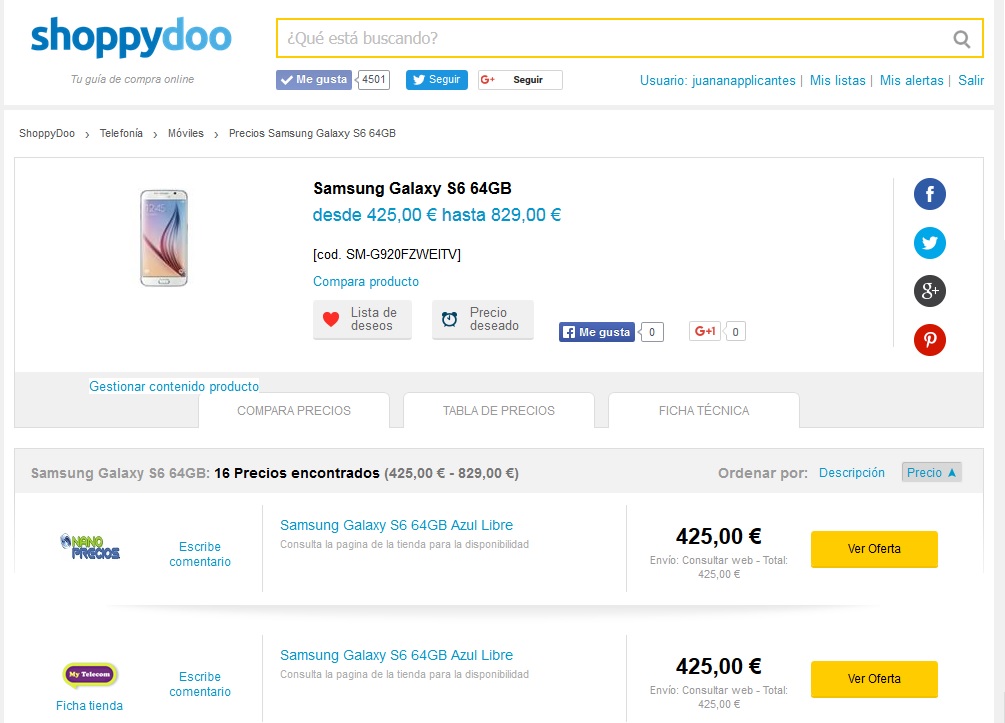The width and height of the screenshot is (1005, 723).
Task: Share product via Twitter round icon
Action: click(x=930, y=243)
